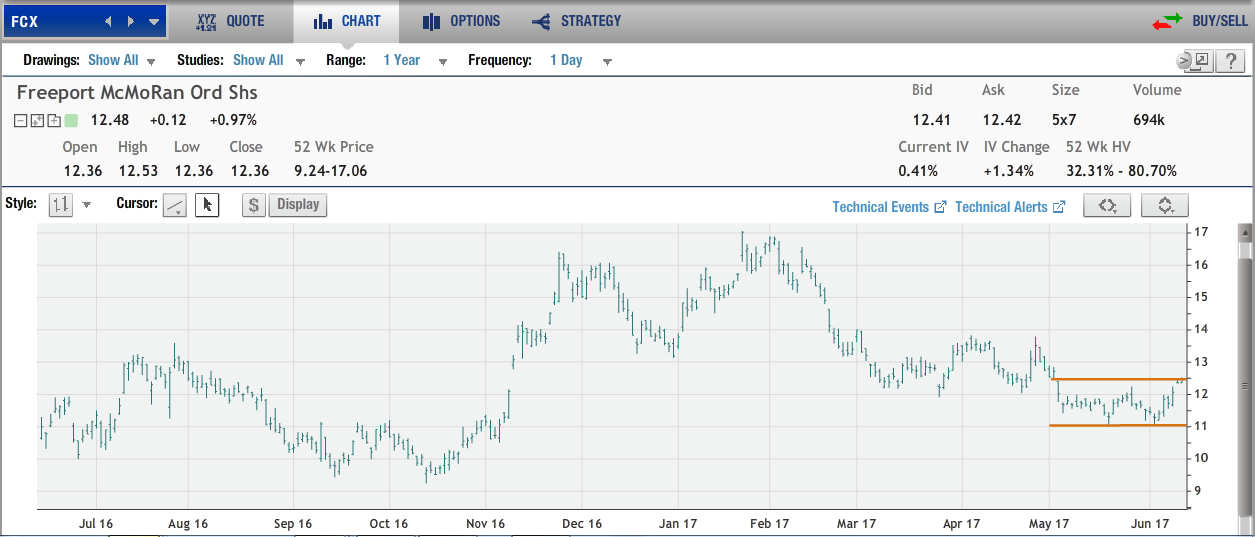1255x537 pixels.
Task: Click the dollar sign icon
Action: pyautogui.click(x=254, y=205)
